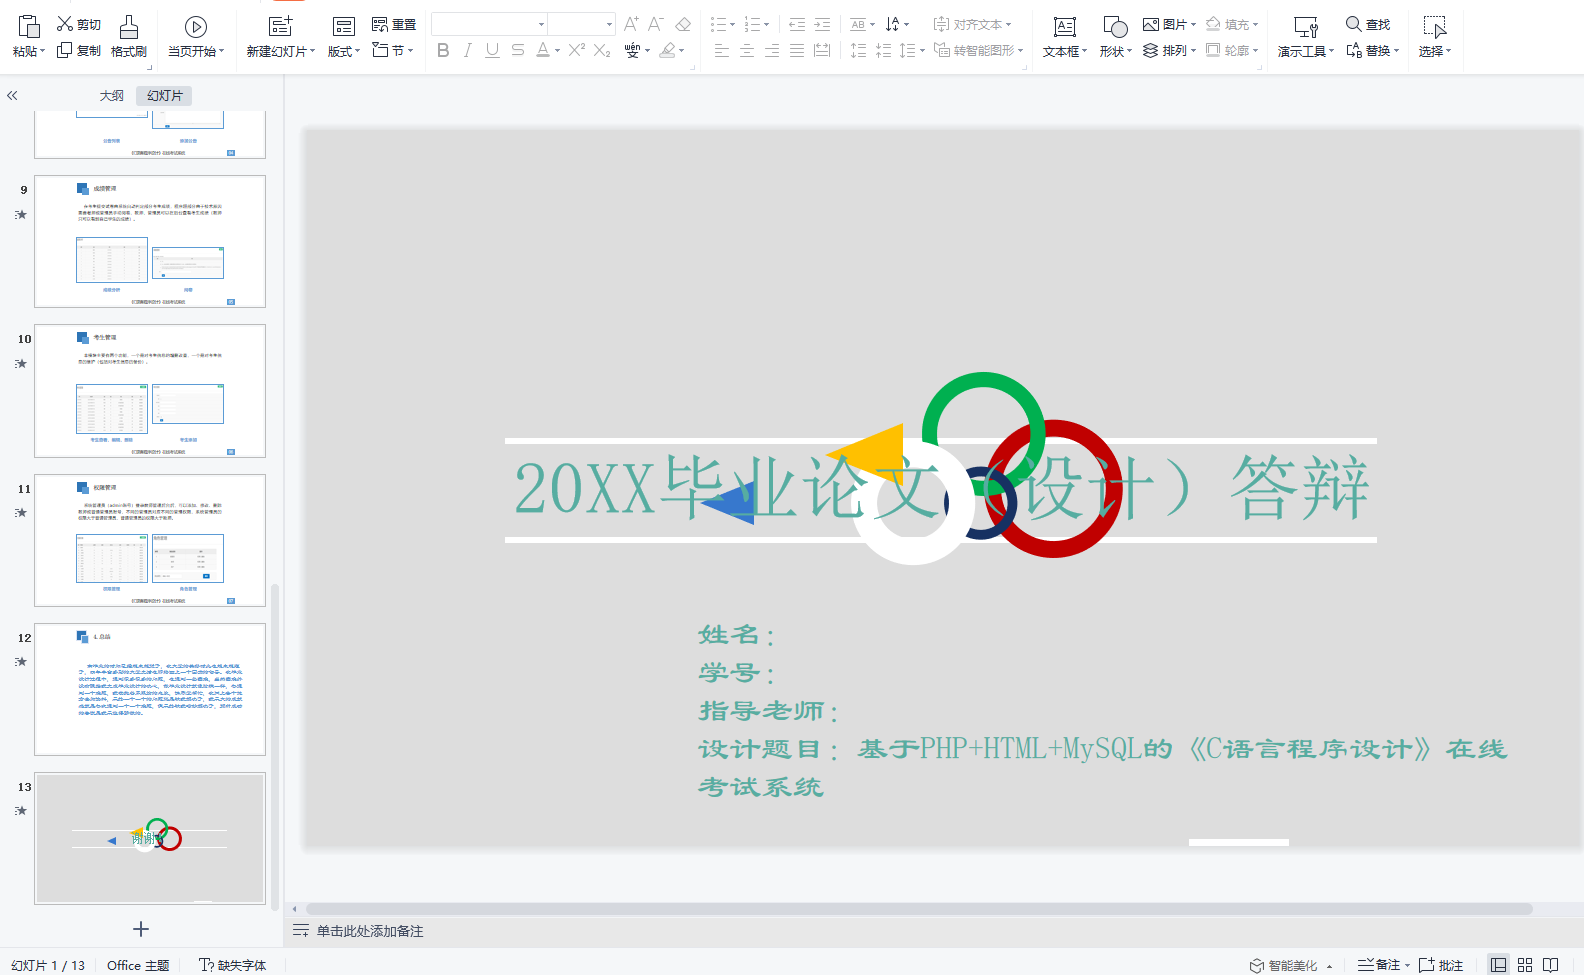Click Convert to SmartArt (转智能图形) button
The image size is (1584, 975).
(979, 50)
